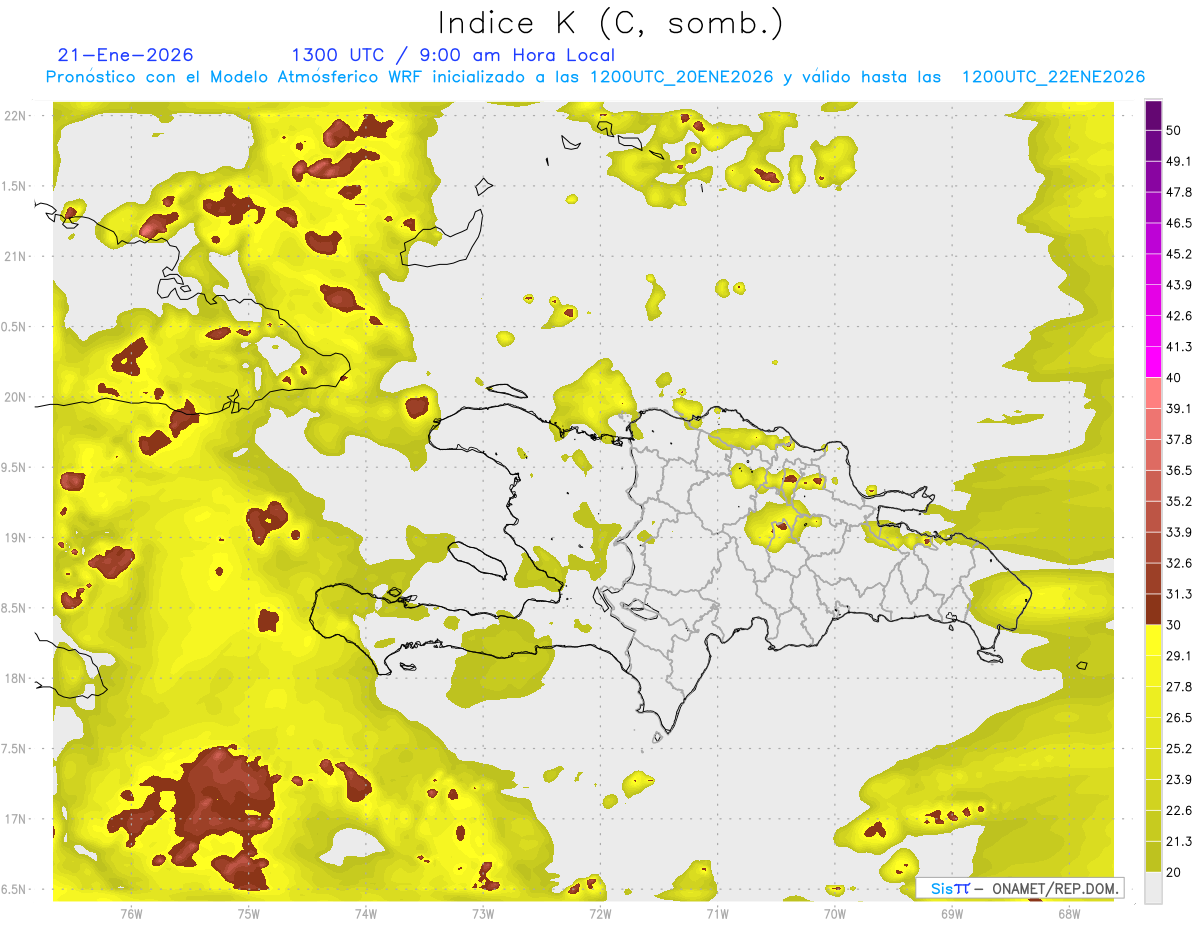
Task: Click the '70W' longitude label
Action: (835, 913)
